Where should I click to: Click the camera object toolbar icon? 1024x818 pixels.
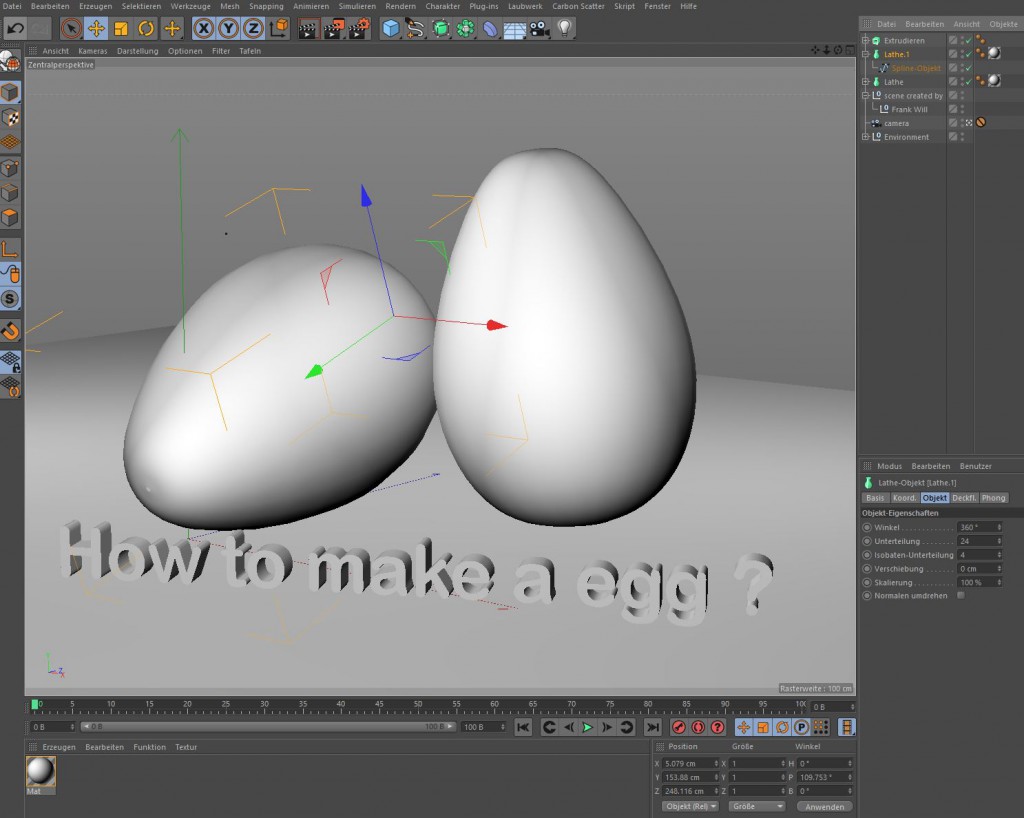540,29
